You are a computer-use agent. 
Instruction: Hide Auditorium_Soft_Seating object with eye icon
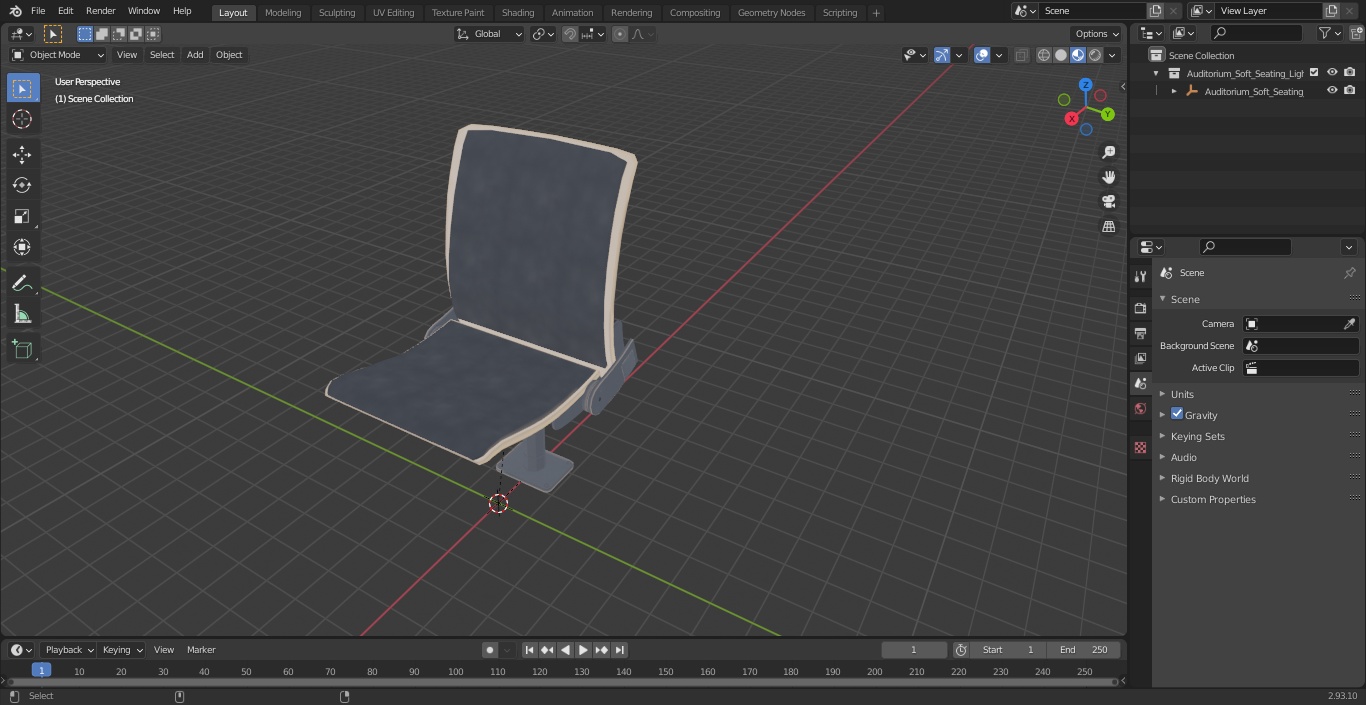1332,91
